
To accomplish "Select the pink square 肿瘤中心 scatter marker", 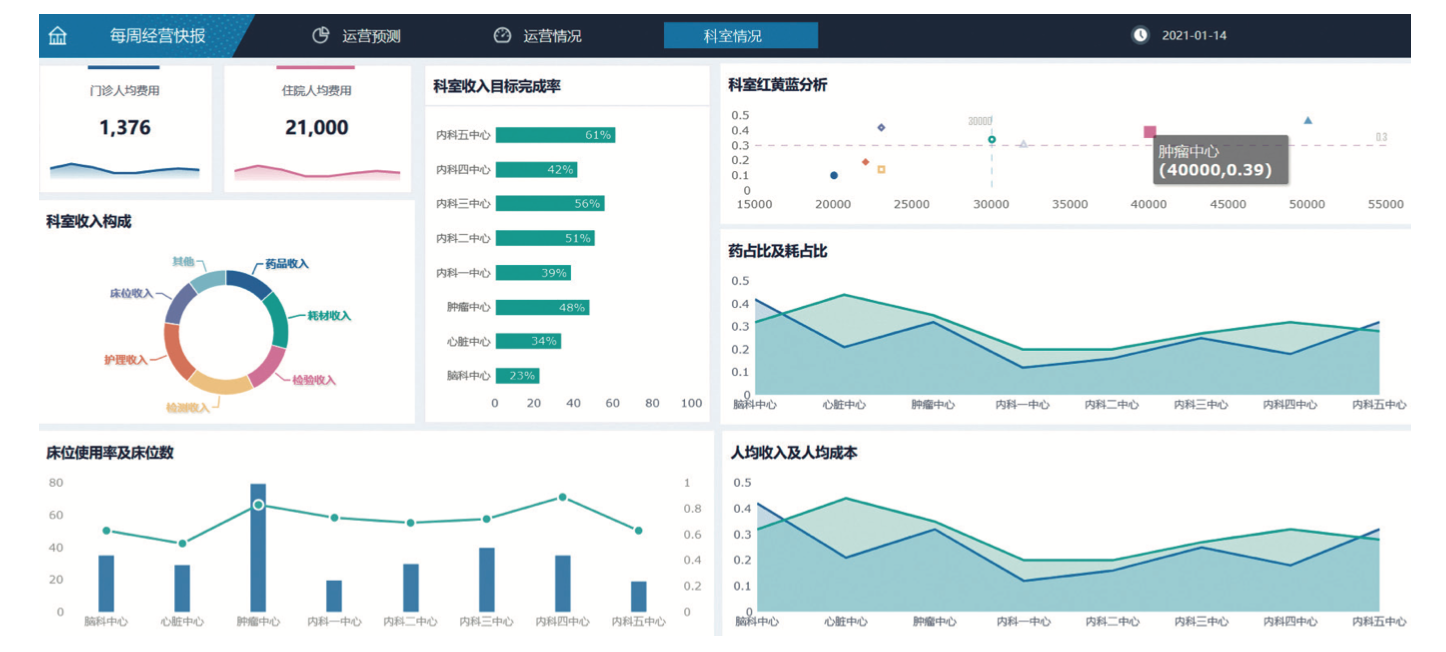I will tap(1150, 131).
